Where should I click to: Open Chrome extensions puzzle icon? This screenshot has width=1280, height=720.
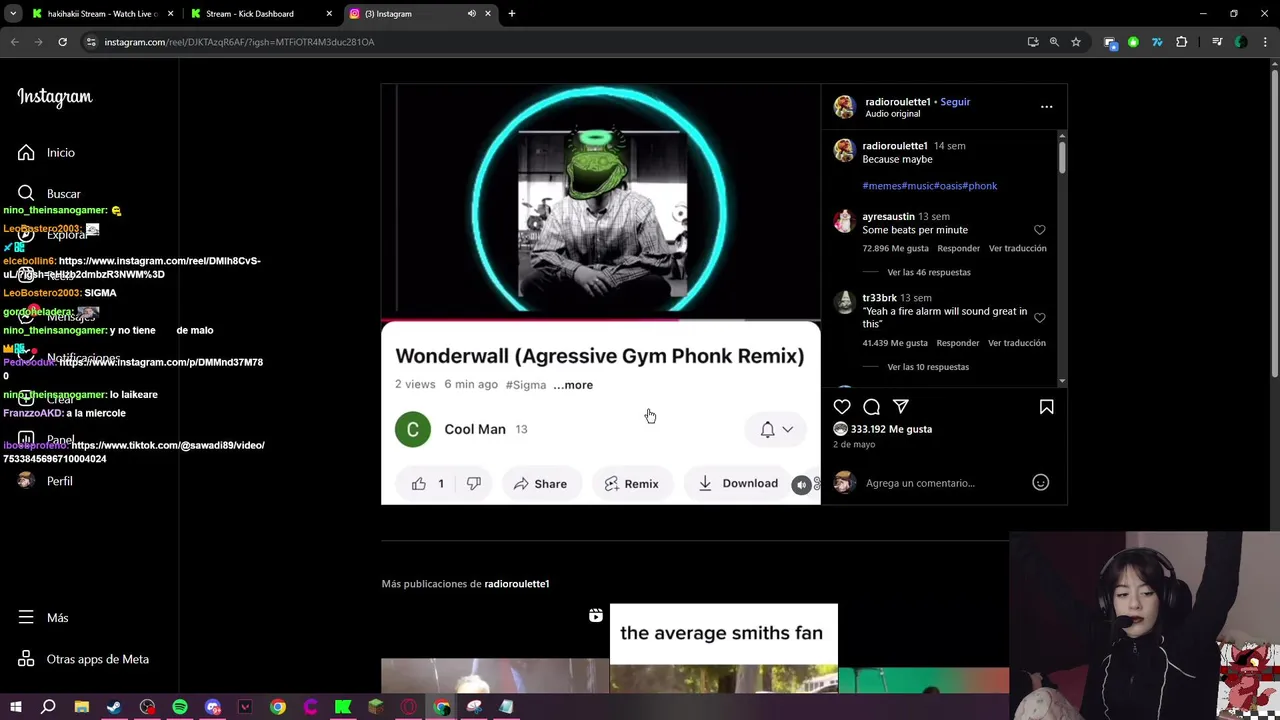(1182, 42)
